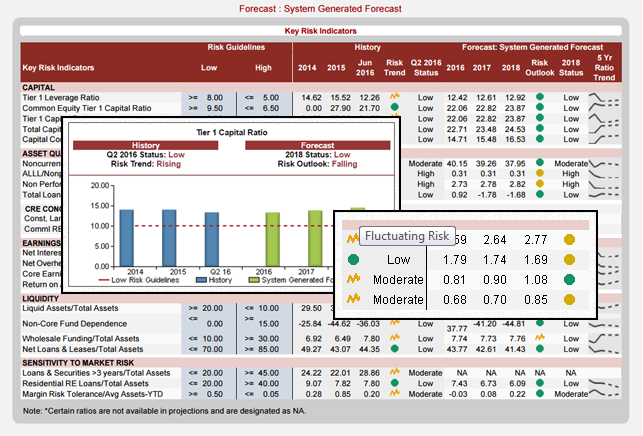
Task: Click the Fluctuating Risk tooltip
Action: 407,236
